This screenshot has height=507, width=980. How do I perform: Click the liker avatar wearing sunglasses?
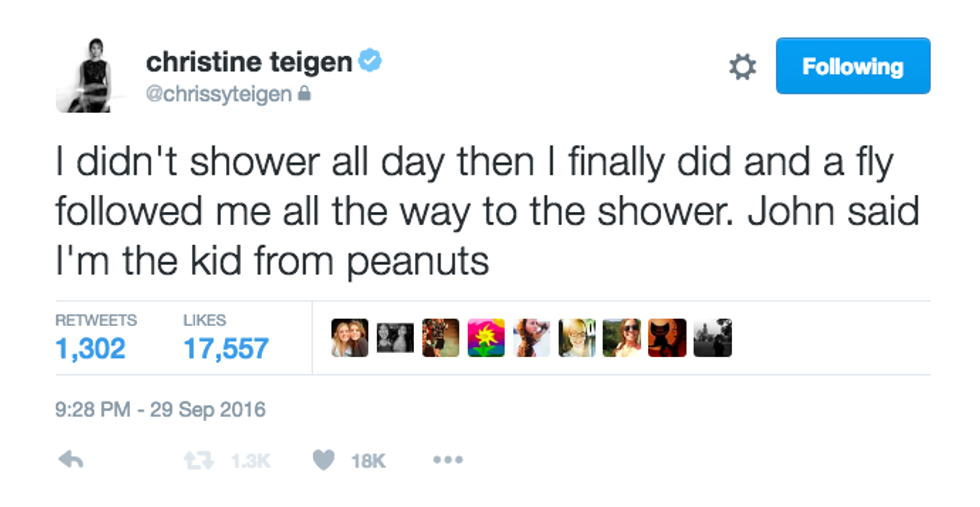622,338
